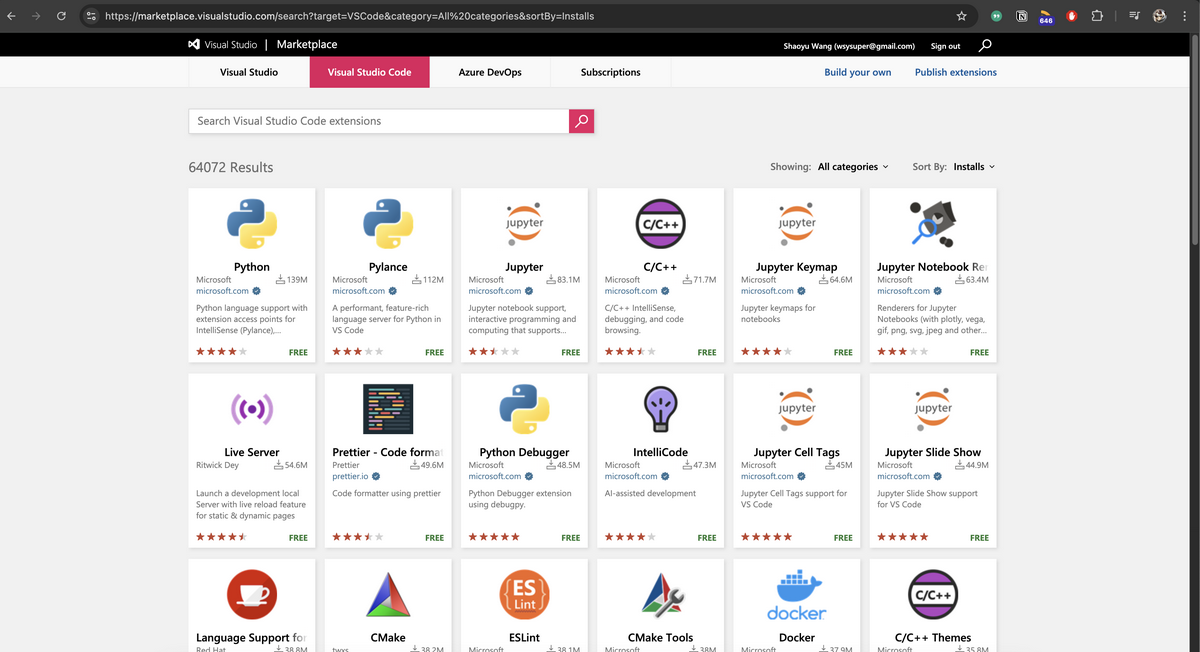This screenshot has width=1200, height=652.
Task: Switch to the Visual Studio tab
Action: (249, 73)
